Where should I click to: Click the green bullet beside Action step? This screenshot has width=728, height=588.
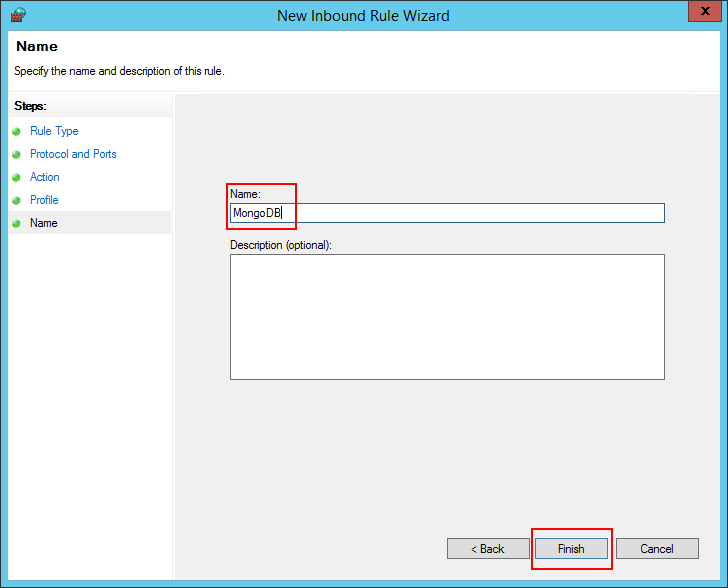pos(16,177)
